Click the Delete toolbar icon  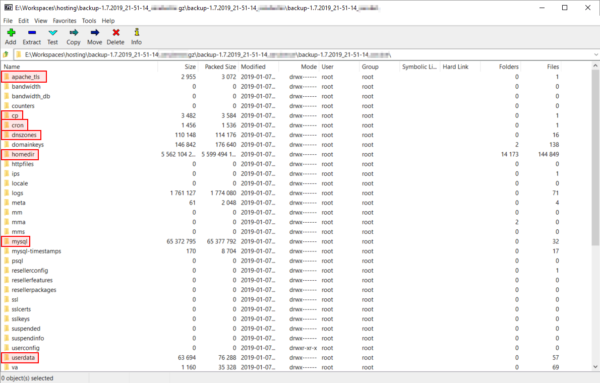[x=116, y=33]
